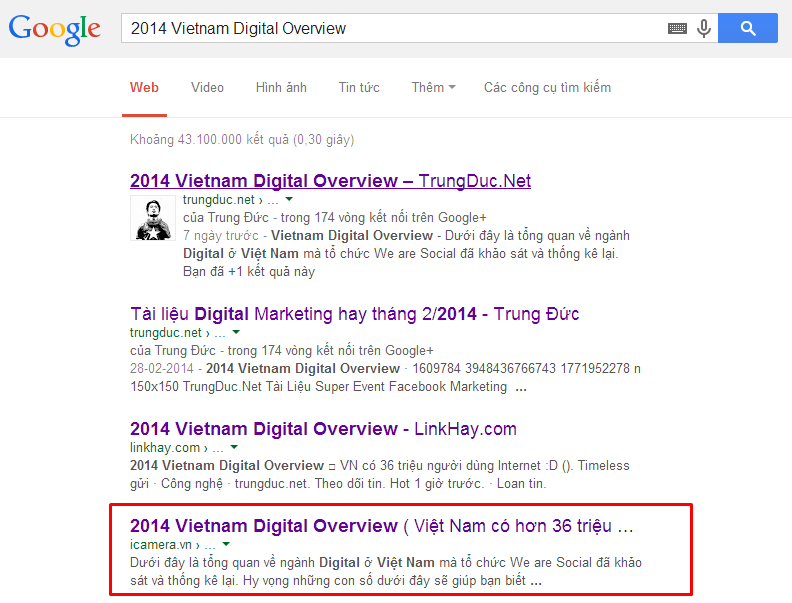Expand the arrow beside the linkhay.com URL
This screenshot has height=603, width=792.
tap(234, 447)
